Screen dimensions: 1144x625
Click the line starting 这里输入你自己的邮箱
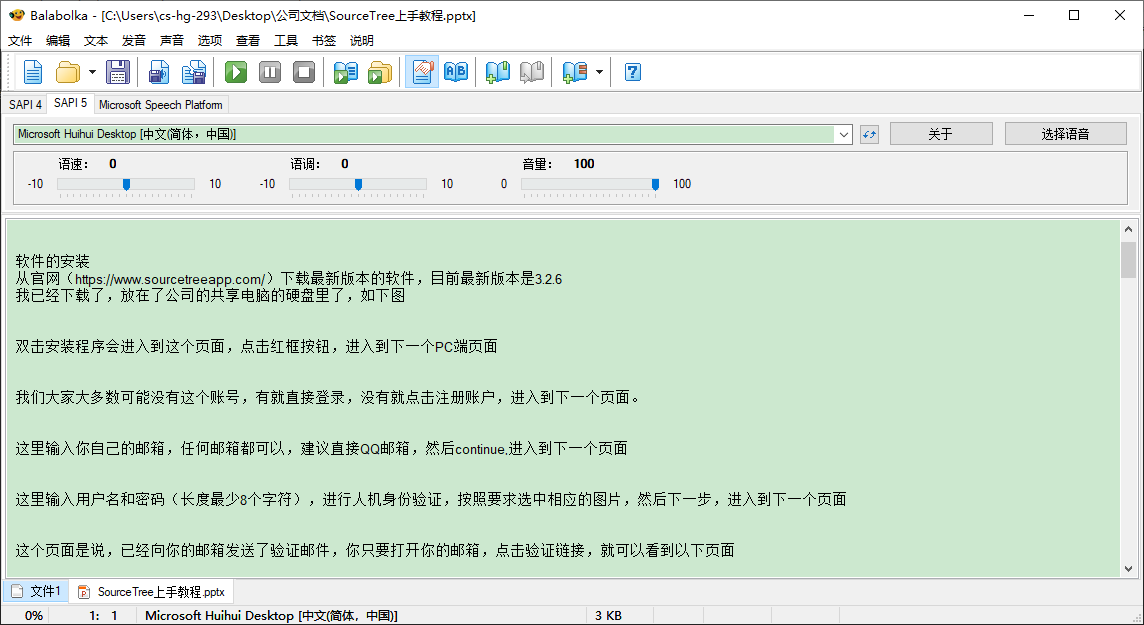[x=321, y=449]
